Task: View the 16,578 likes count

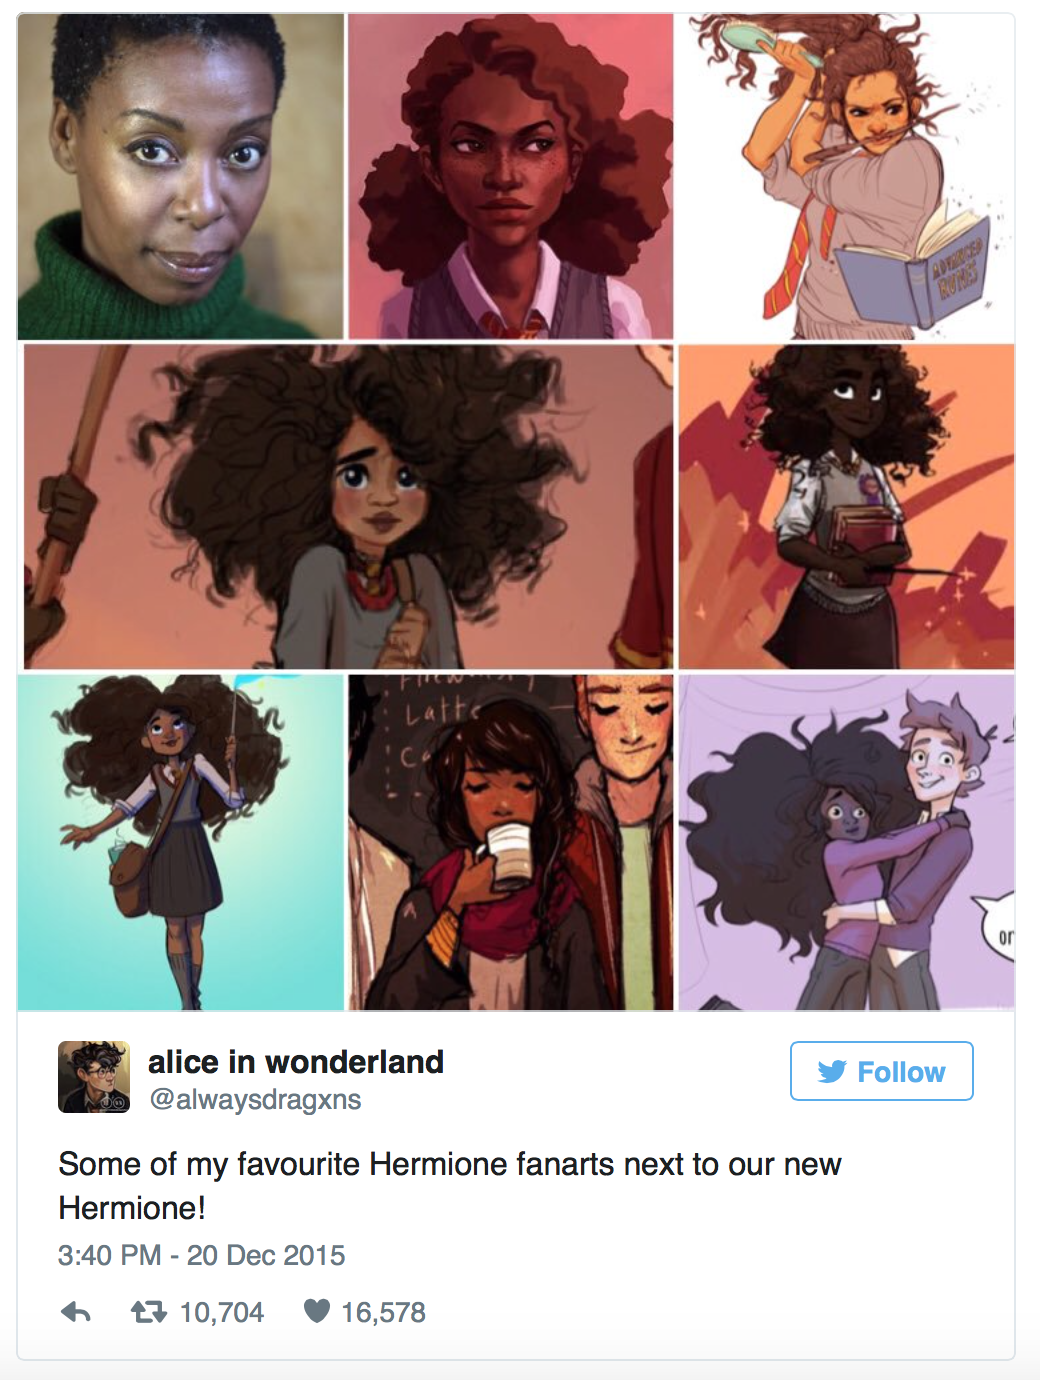Action: [384, 1312]
